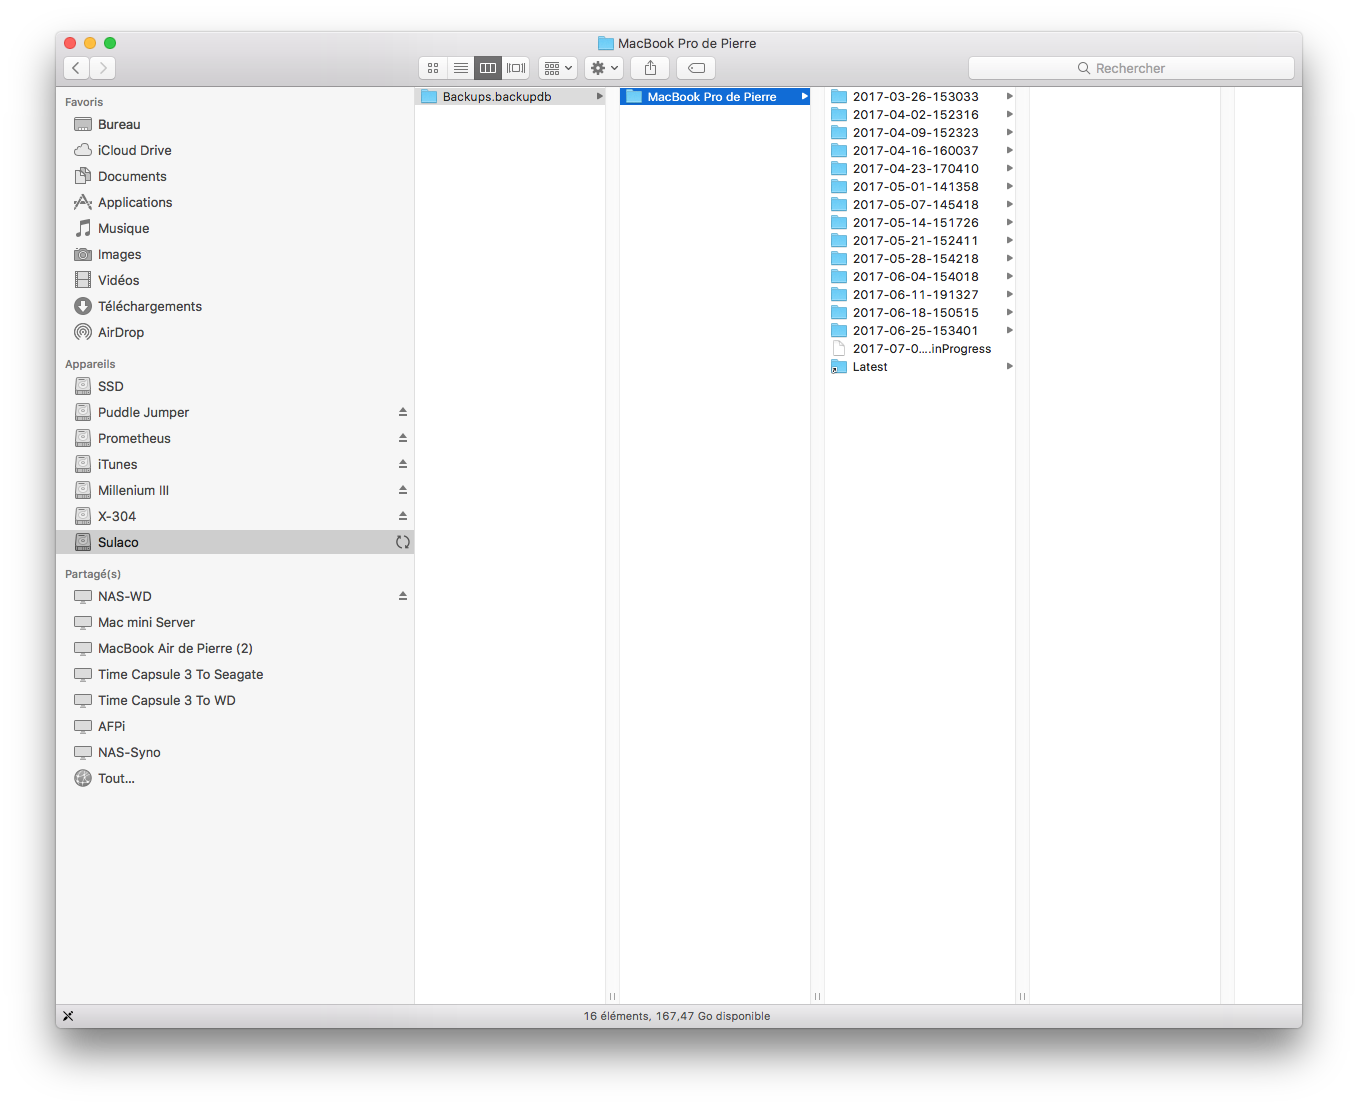The width and height of the screenshot is (1358, 1108).
Task: Switch to column view mode
Action: pyautogui.click(x=488, y=68)
